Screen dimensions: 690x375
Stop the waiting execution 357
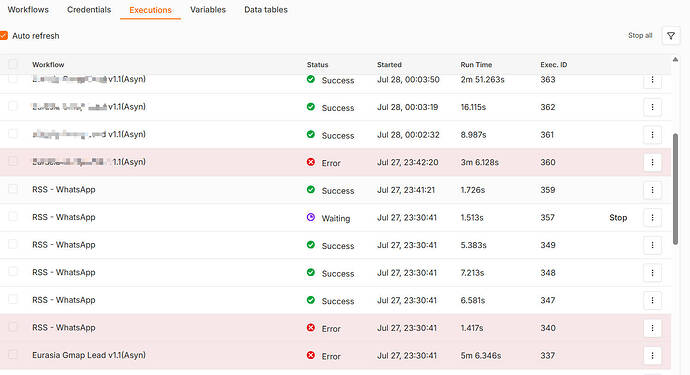(618, 217)
